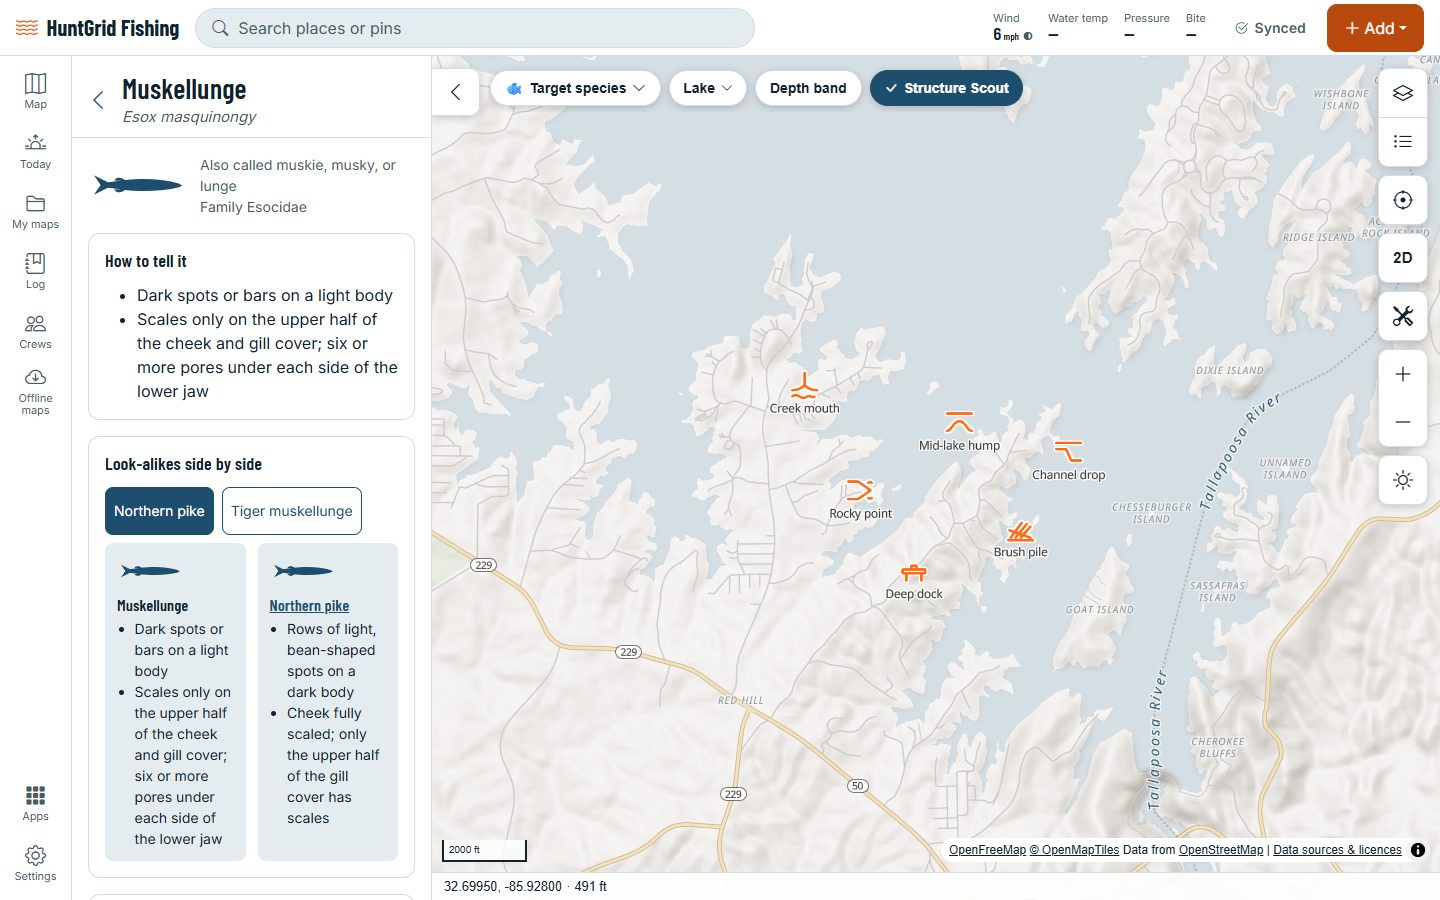The height and width of the screenshot is (900, 1440).
Task: Open the Add dropdown menu
Action: click(1375, 28)
